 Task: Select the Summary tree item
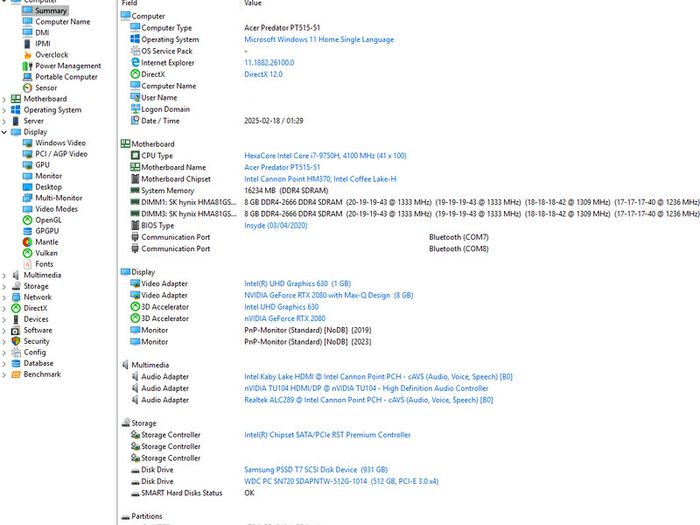[x=45, y=10]
